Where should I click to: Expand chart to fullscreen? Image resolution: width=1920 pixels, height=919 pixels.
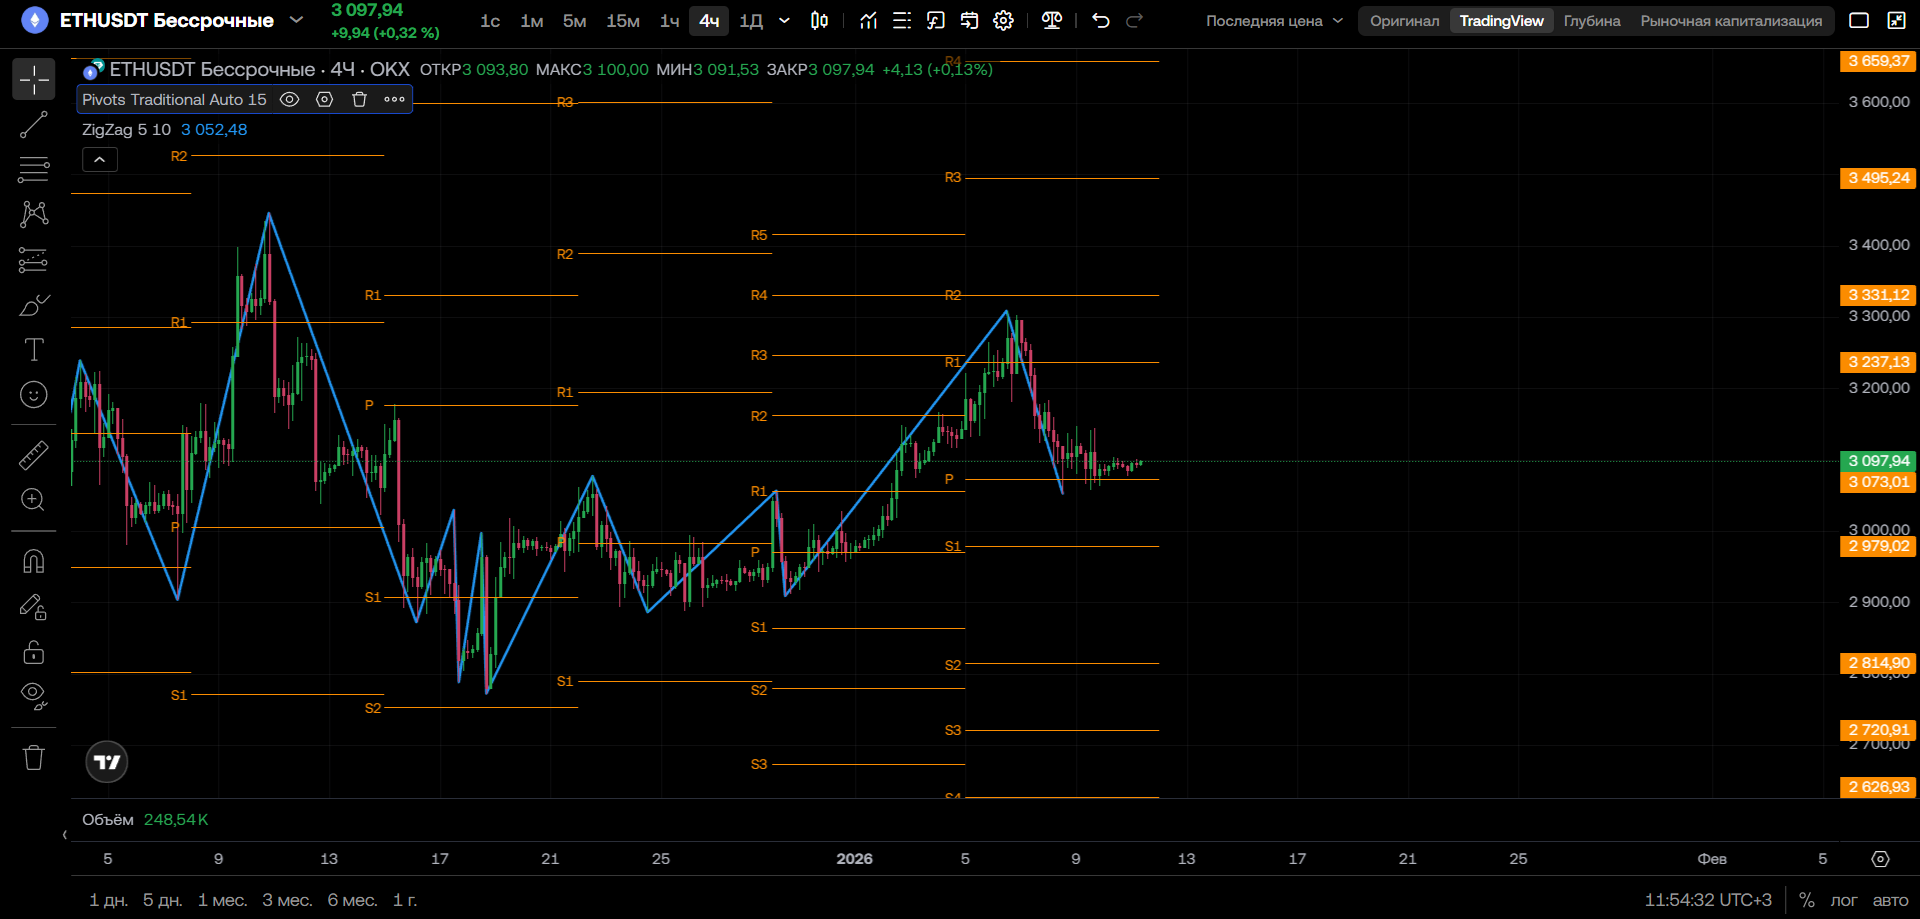pos(1896,21)
